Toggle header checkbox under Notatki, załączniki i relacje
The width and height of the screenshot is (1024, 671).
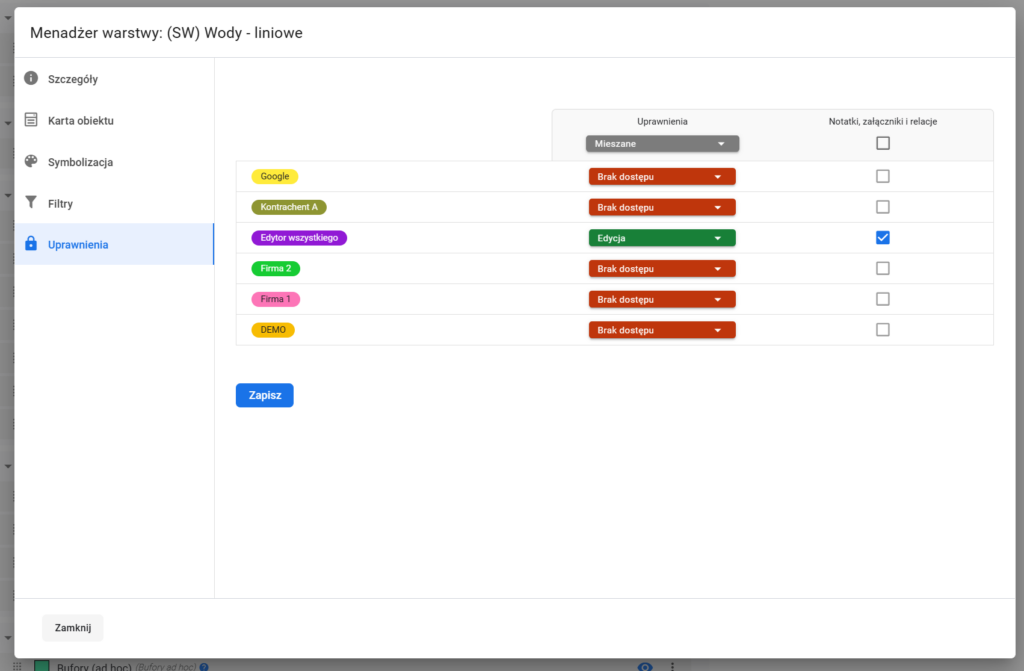pyautogui.click(x=882, y=143)
